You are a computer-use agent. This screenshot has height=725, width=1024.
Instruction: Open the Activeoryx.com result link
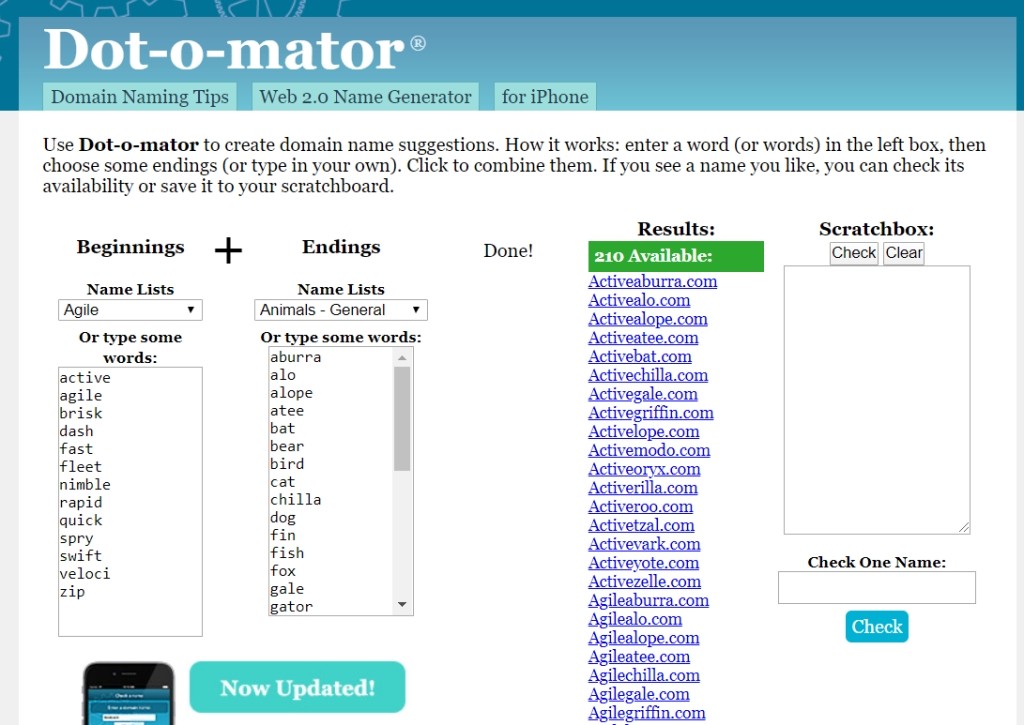(644, 470)
